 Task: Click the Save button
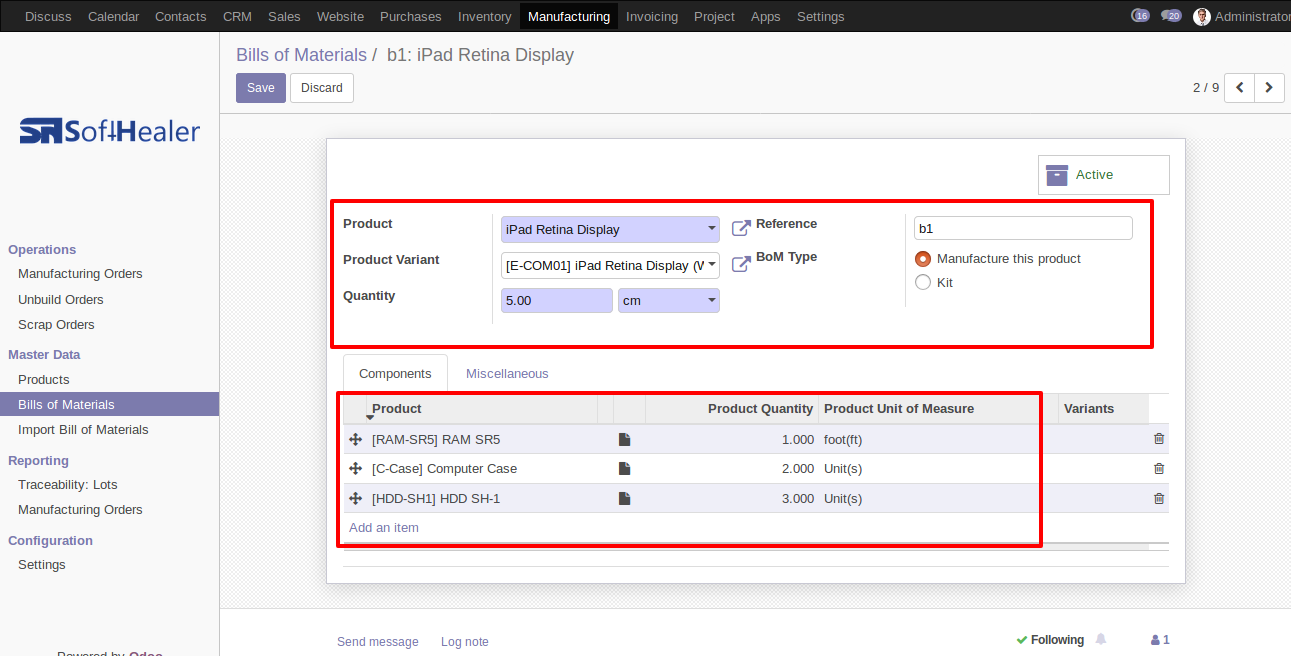tap(261, 88)
